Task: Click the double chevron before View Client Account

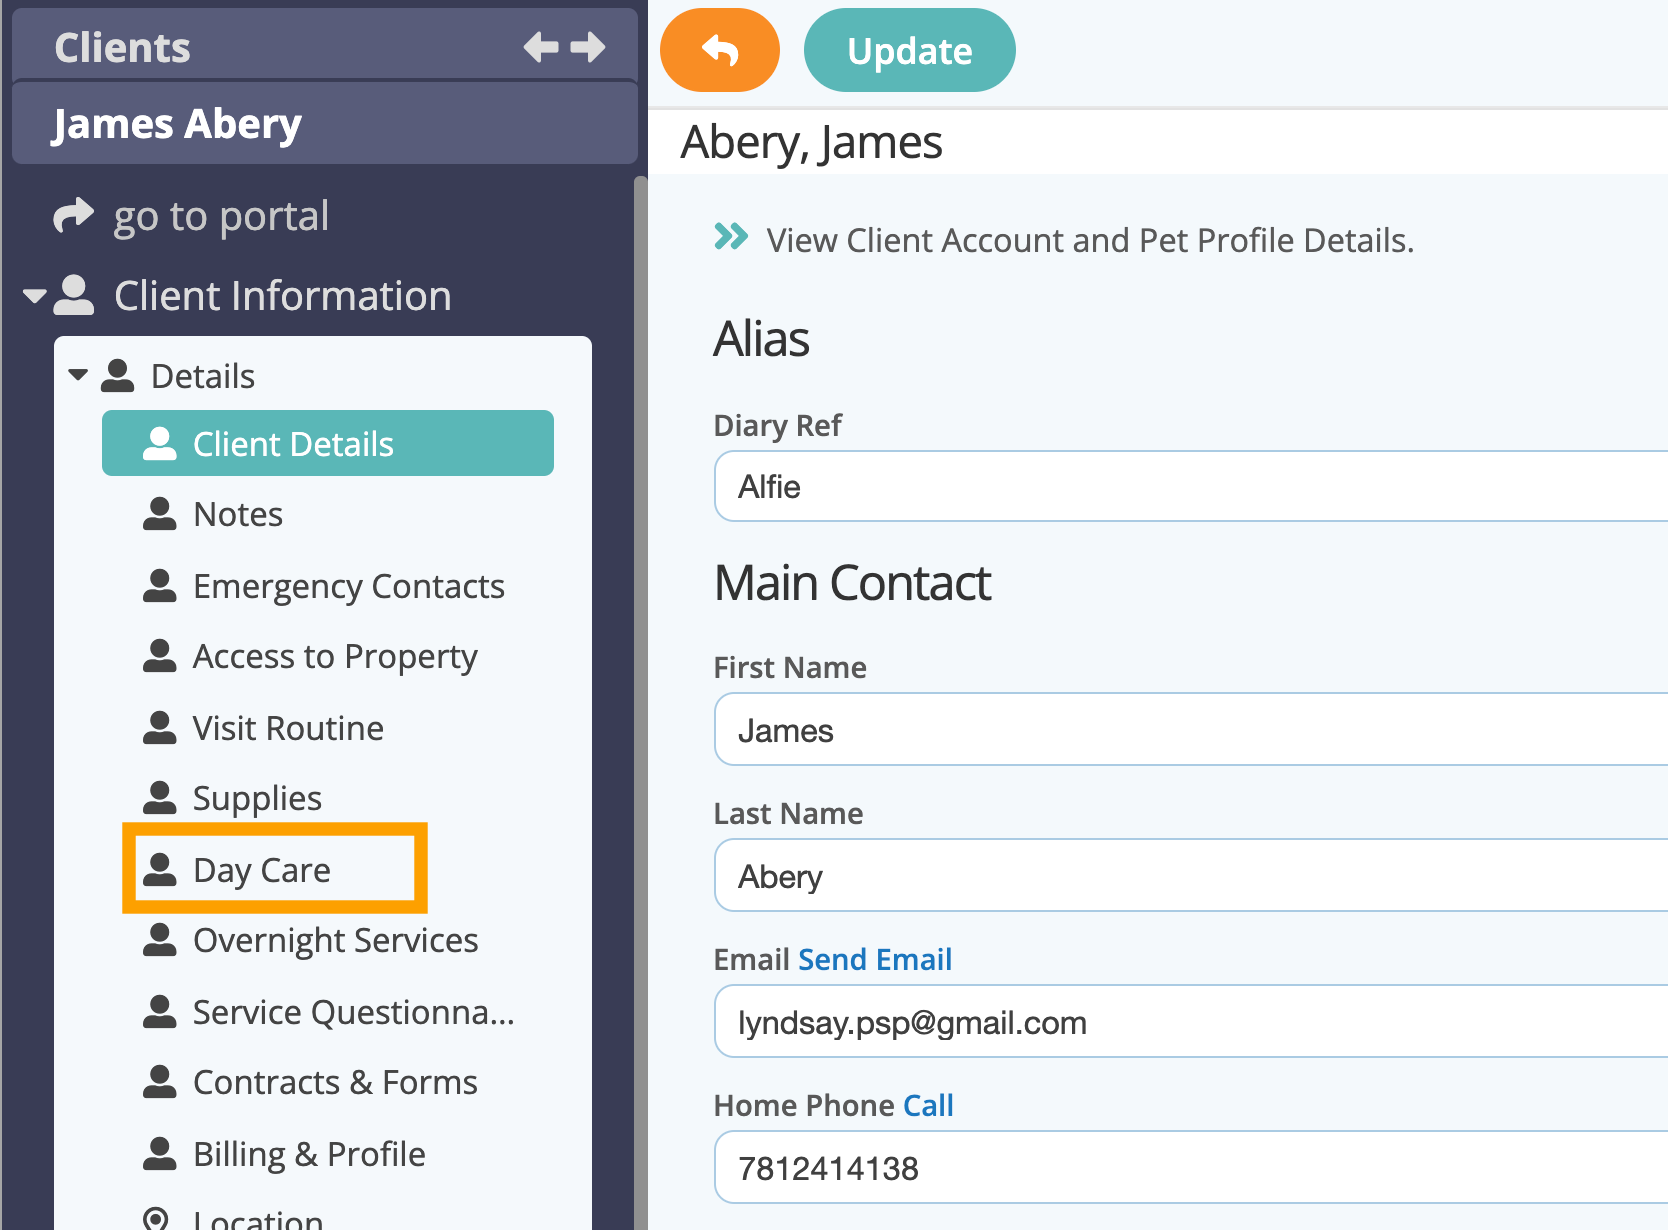Action: tap(731, 237)
